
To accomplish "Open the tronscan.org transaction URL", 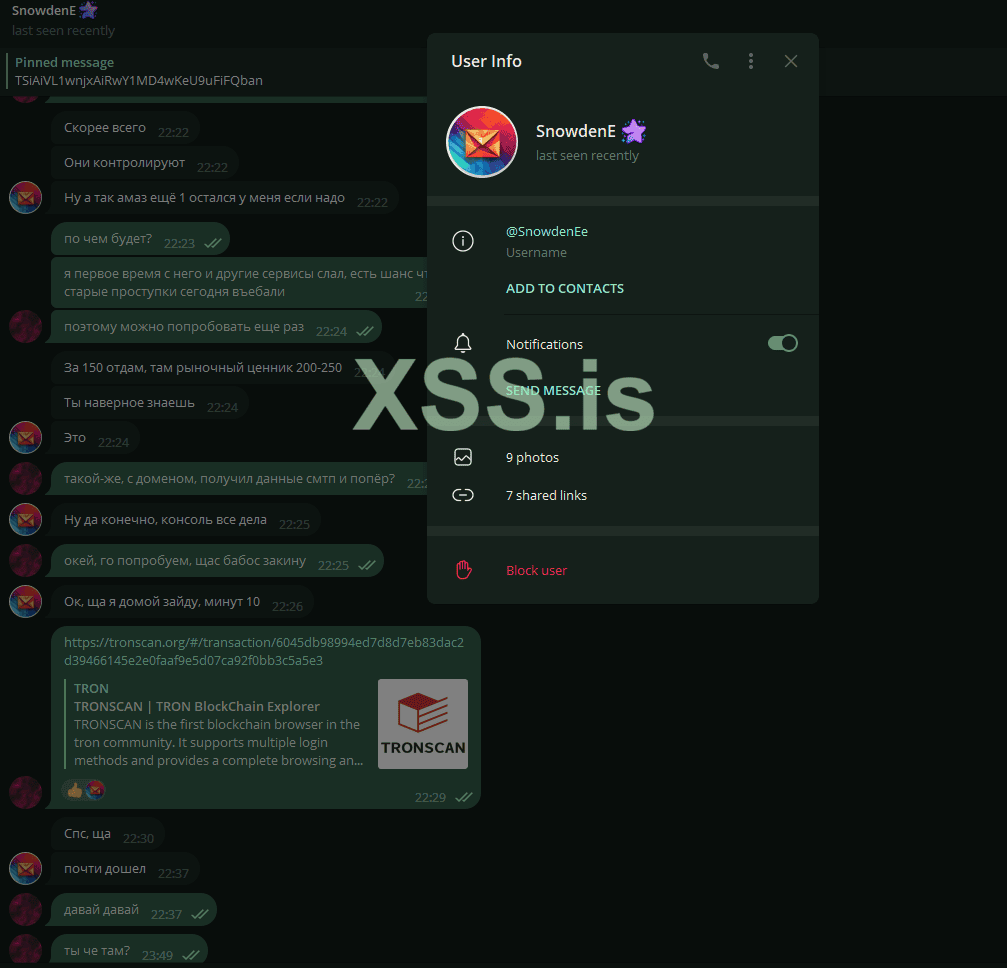I will click(x=262, y=650).
